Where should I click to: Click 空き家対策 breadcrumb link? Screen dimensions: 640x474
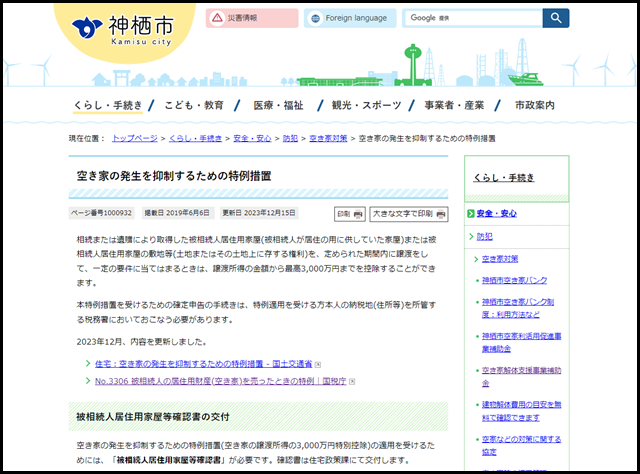[x=328, y=138]
